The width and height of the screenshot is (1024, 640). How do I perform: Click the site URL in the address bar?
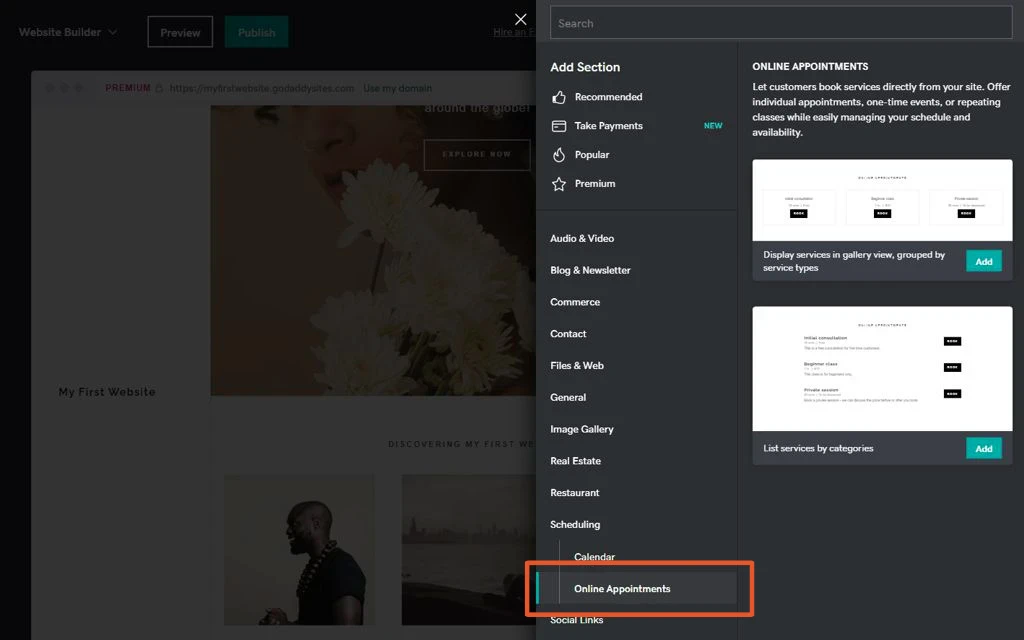(261, 88)
